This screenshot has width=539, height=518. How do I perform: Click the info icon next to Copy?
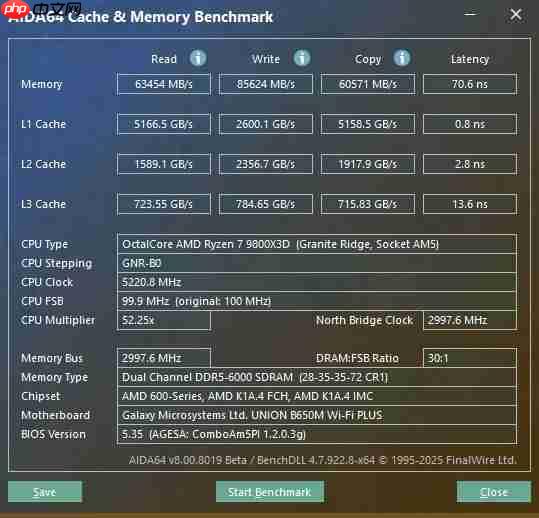point(402,58)
